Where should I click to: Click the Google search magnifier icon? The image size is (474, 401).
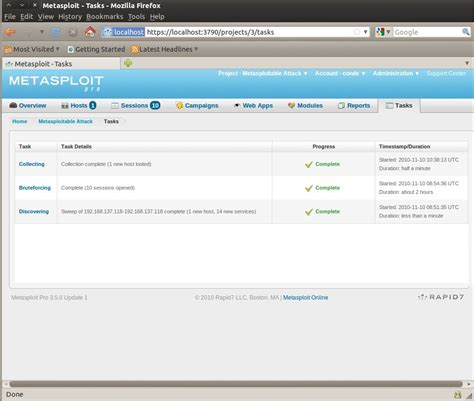[466, 32]
